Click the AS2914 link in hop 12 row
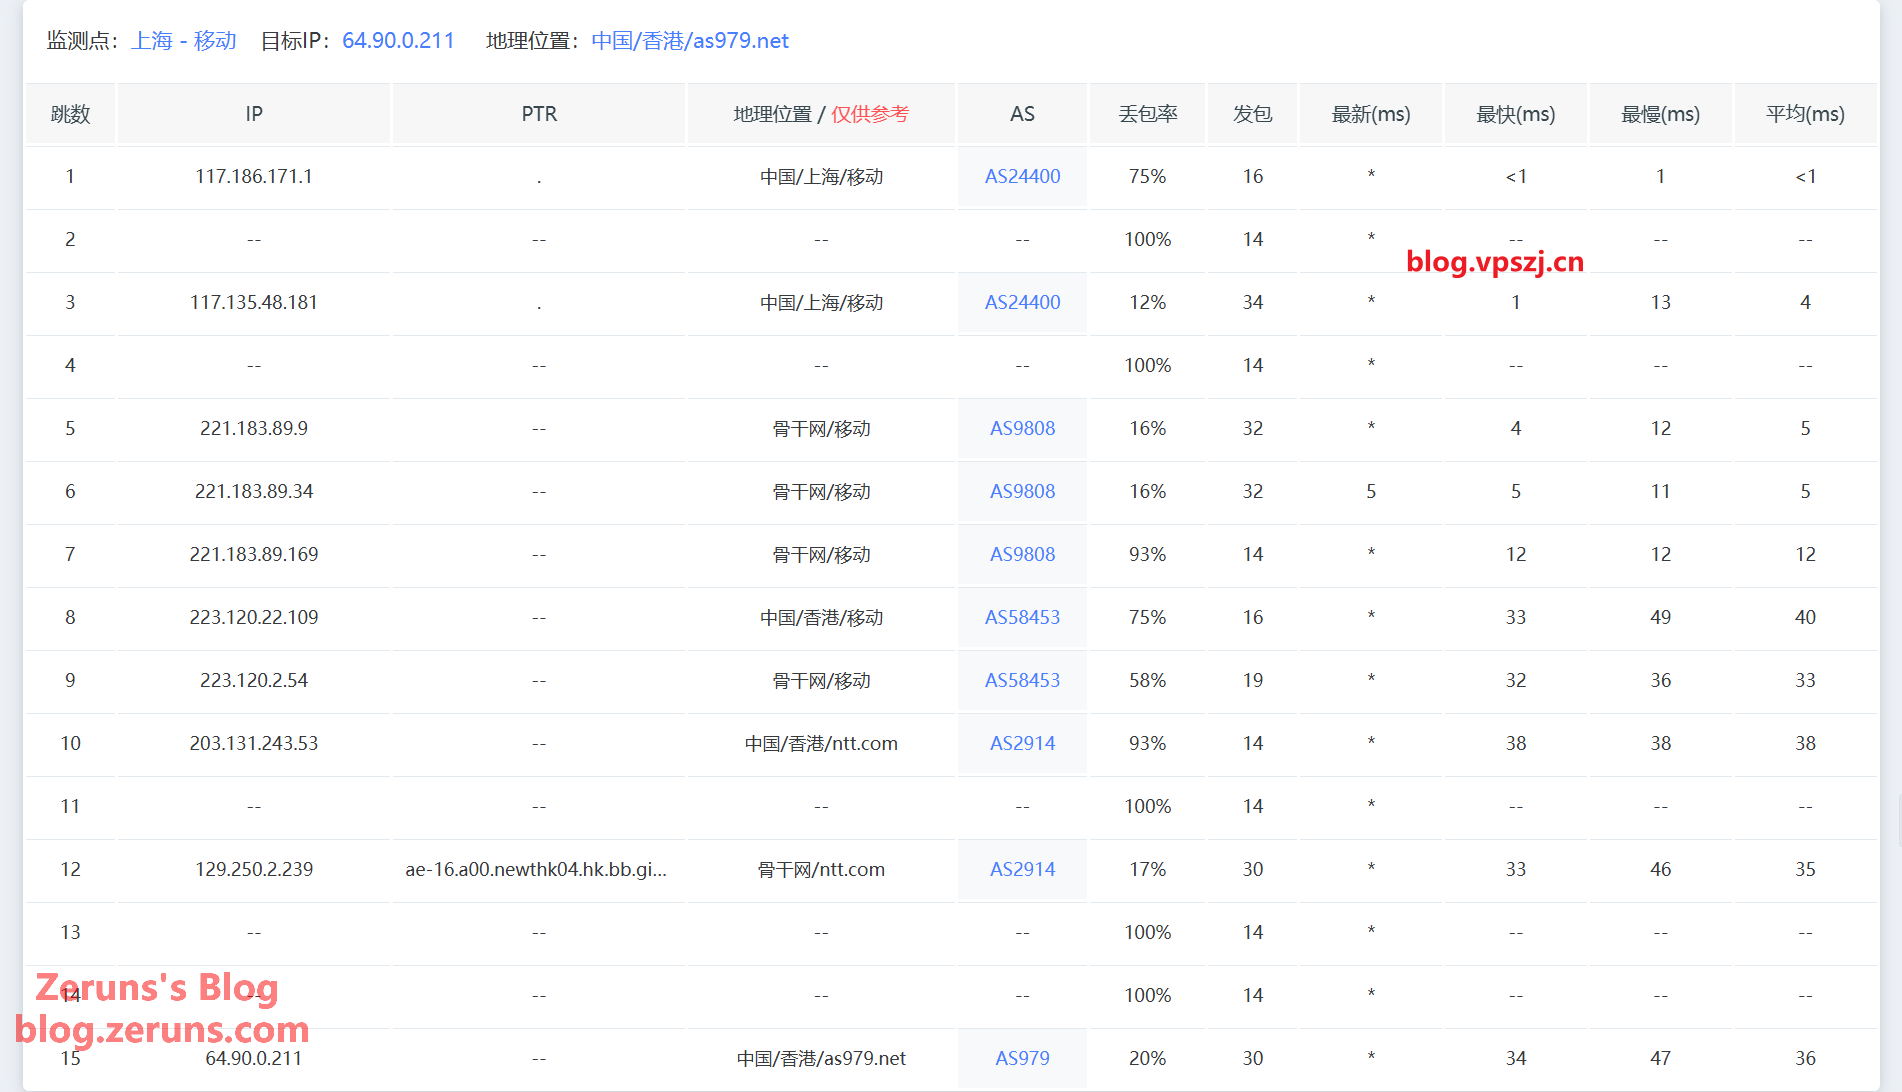Screen dimensions: 1902x1092 click(x=1022, y=870)
